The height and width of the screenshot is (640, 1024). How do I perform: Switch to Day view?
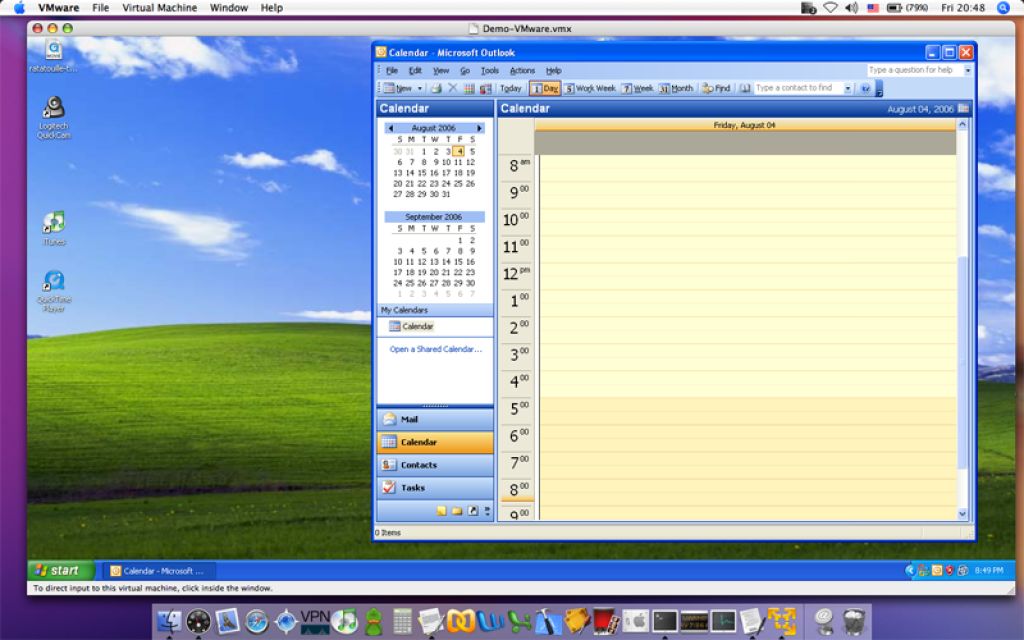click(545, 88)
